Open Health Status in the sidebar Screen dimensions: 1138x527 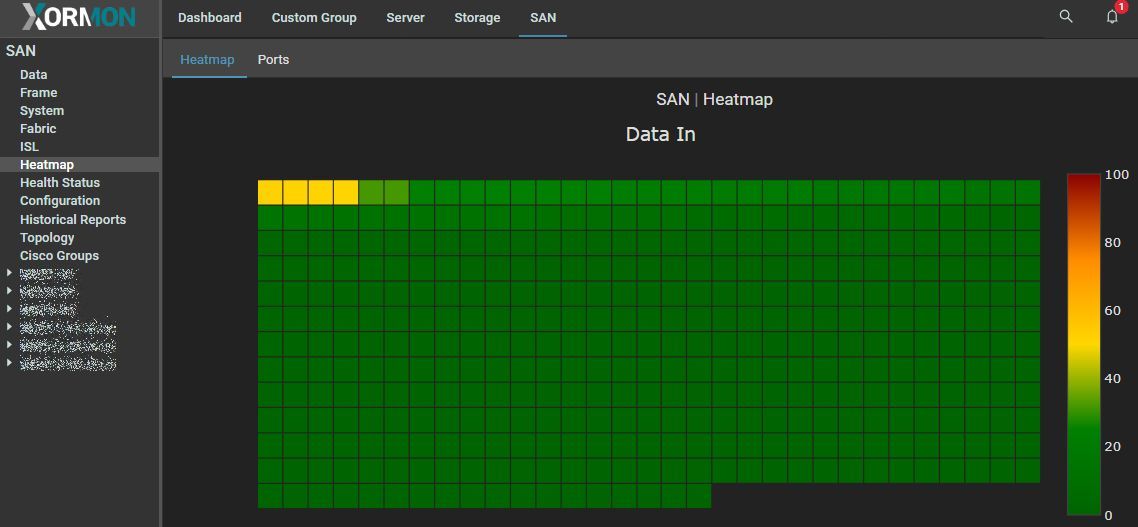coord(60,183)
